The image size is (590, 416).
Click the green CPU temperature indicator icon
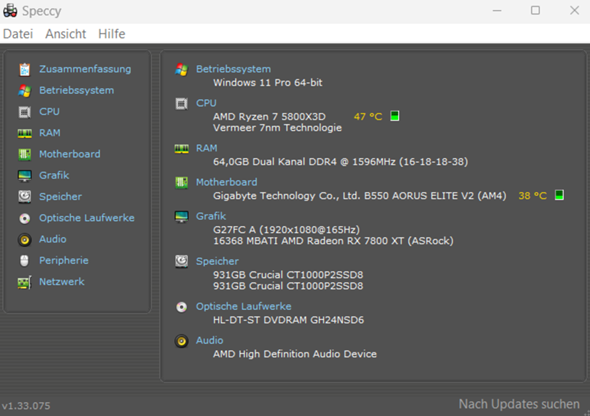coord(394,116)
